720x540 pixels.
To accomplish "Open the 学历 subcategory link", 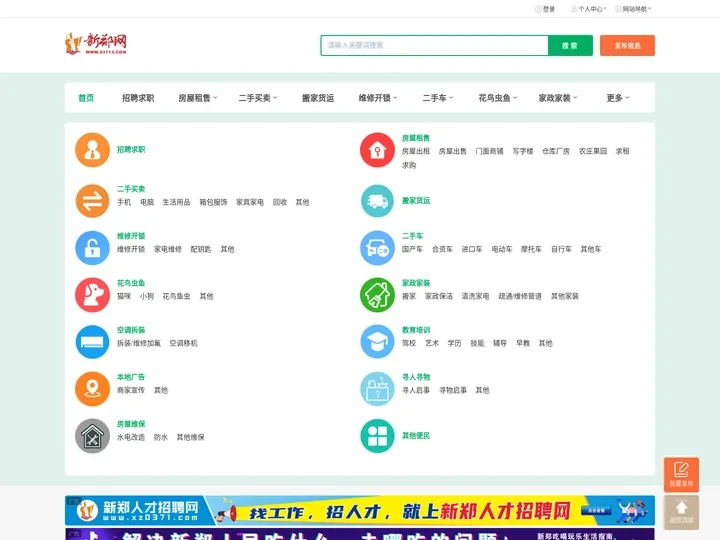I will pyautogui.click(x=455, y=343).
